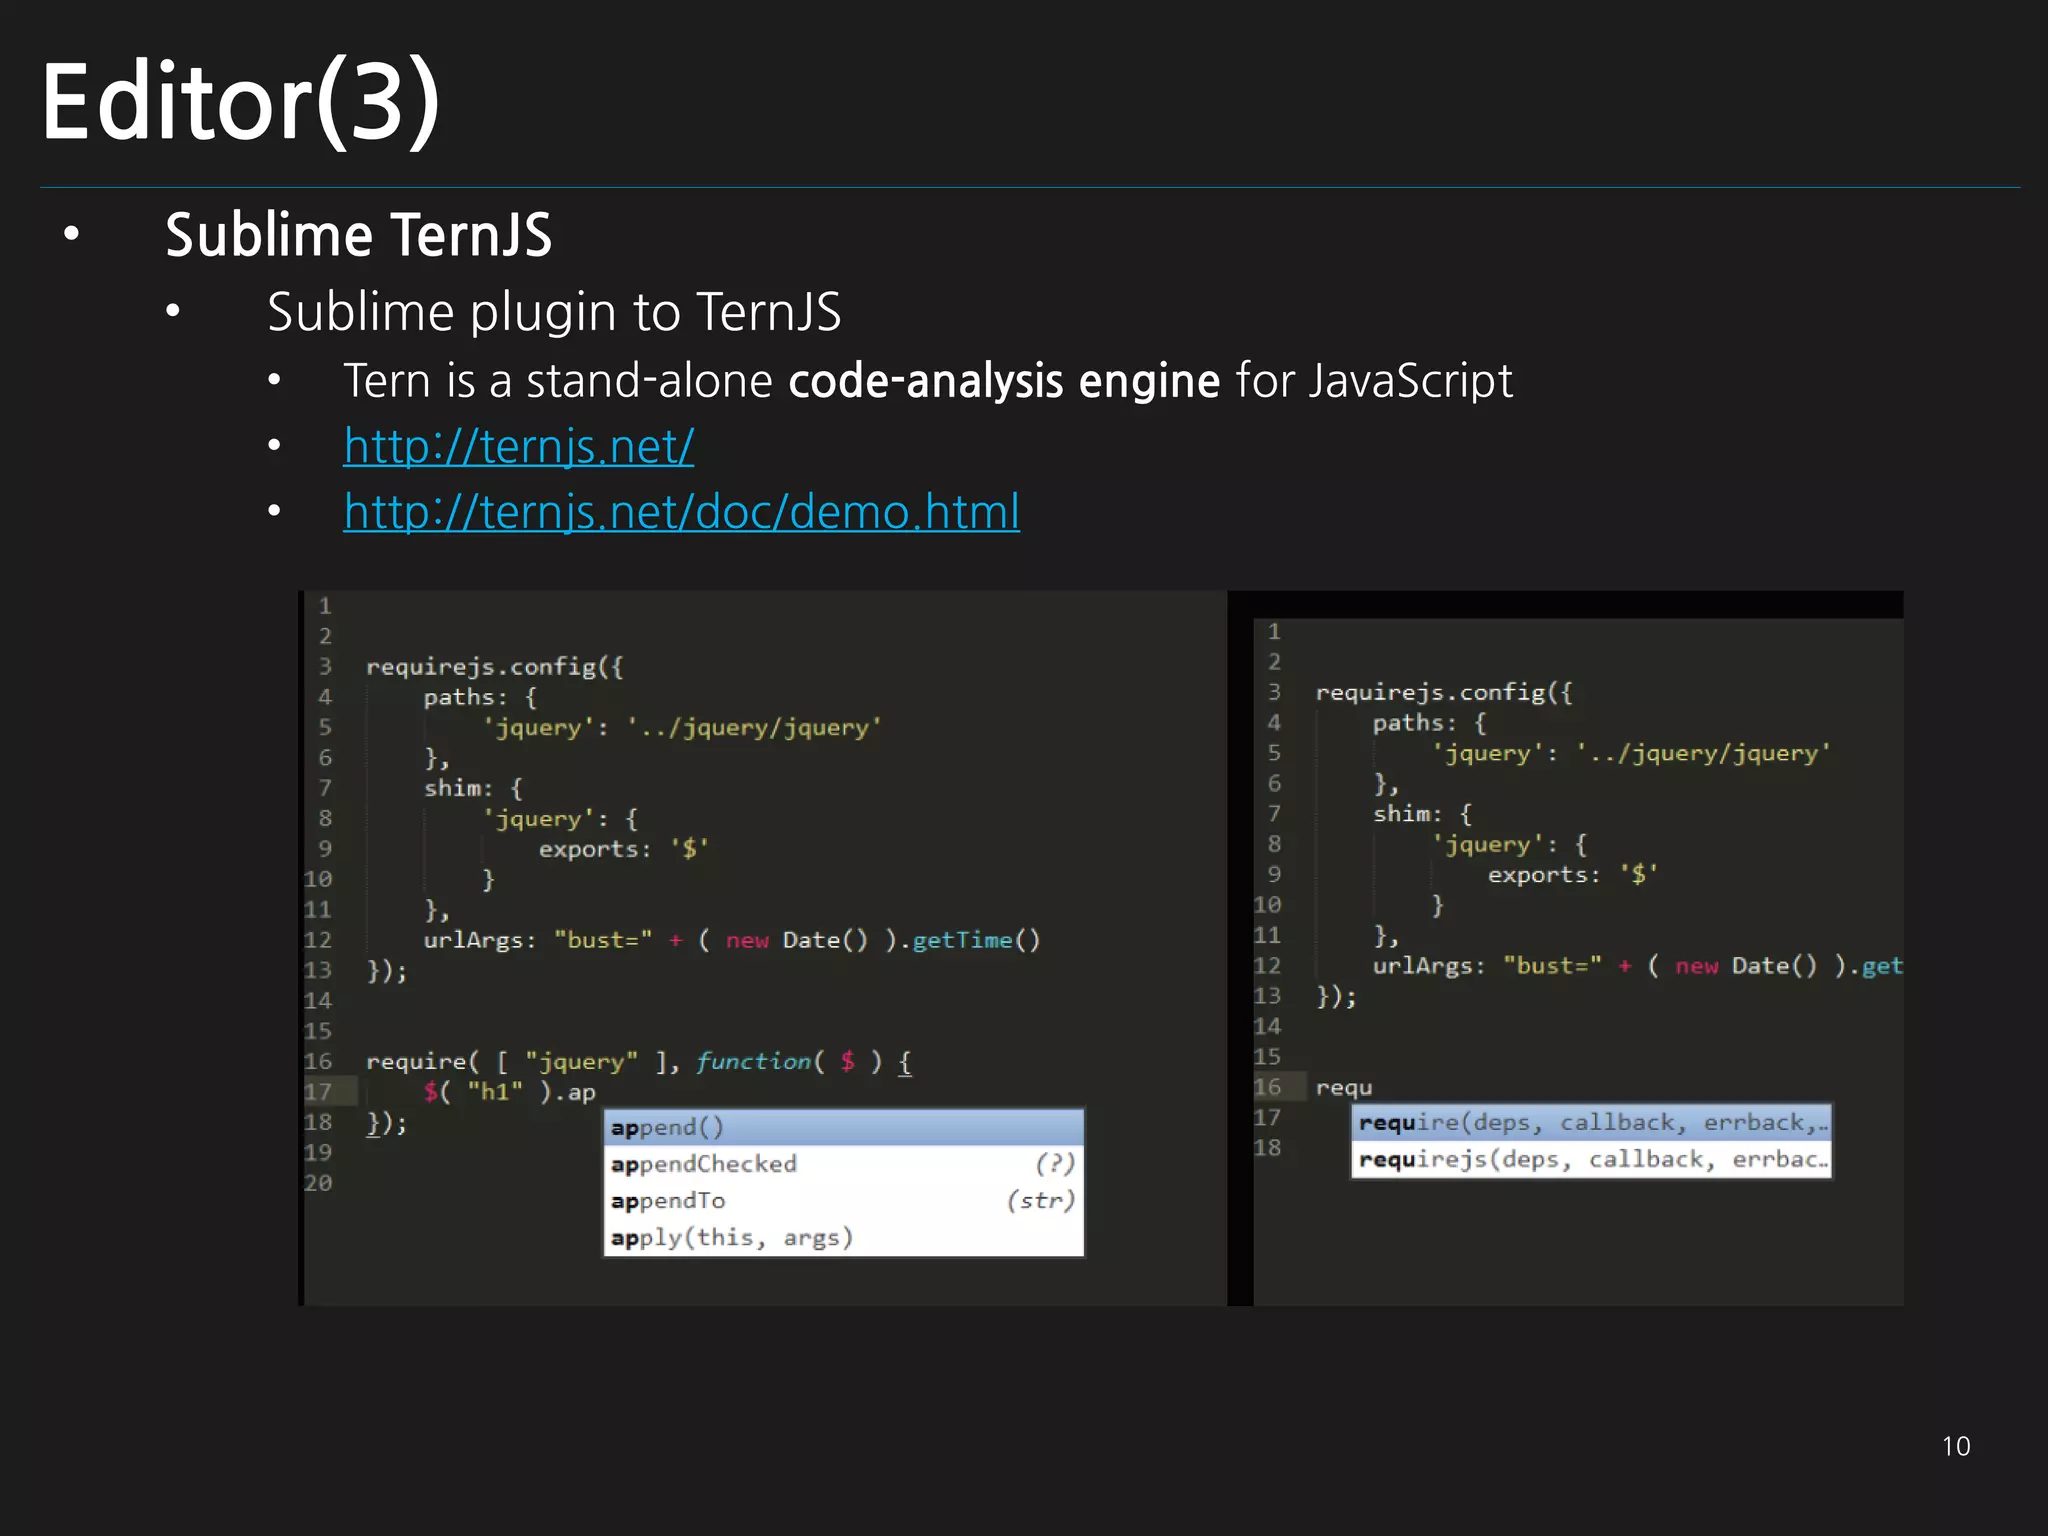Open the http://ternjs.net/ link
Image resolution: width=2048 pixels, height=1536 pixels.
coord(518,446)
